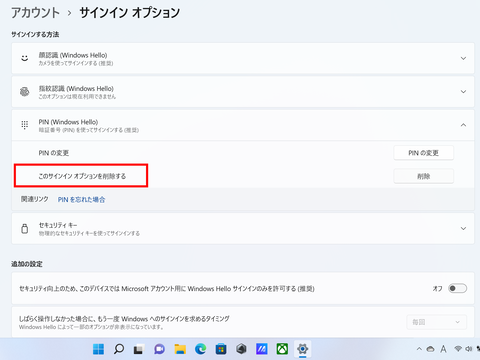Click the face recognition smiley icon
The image size is (480, 360).
tap(24, 58)
